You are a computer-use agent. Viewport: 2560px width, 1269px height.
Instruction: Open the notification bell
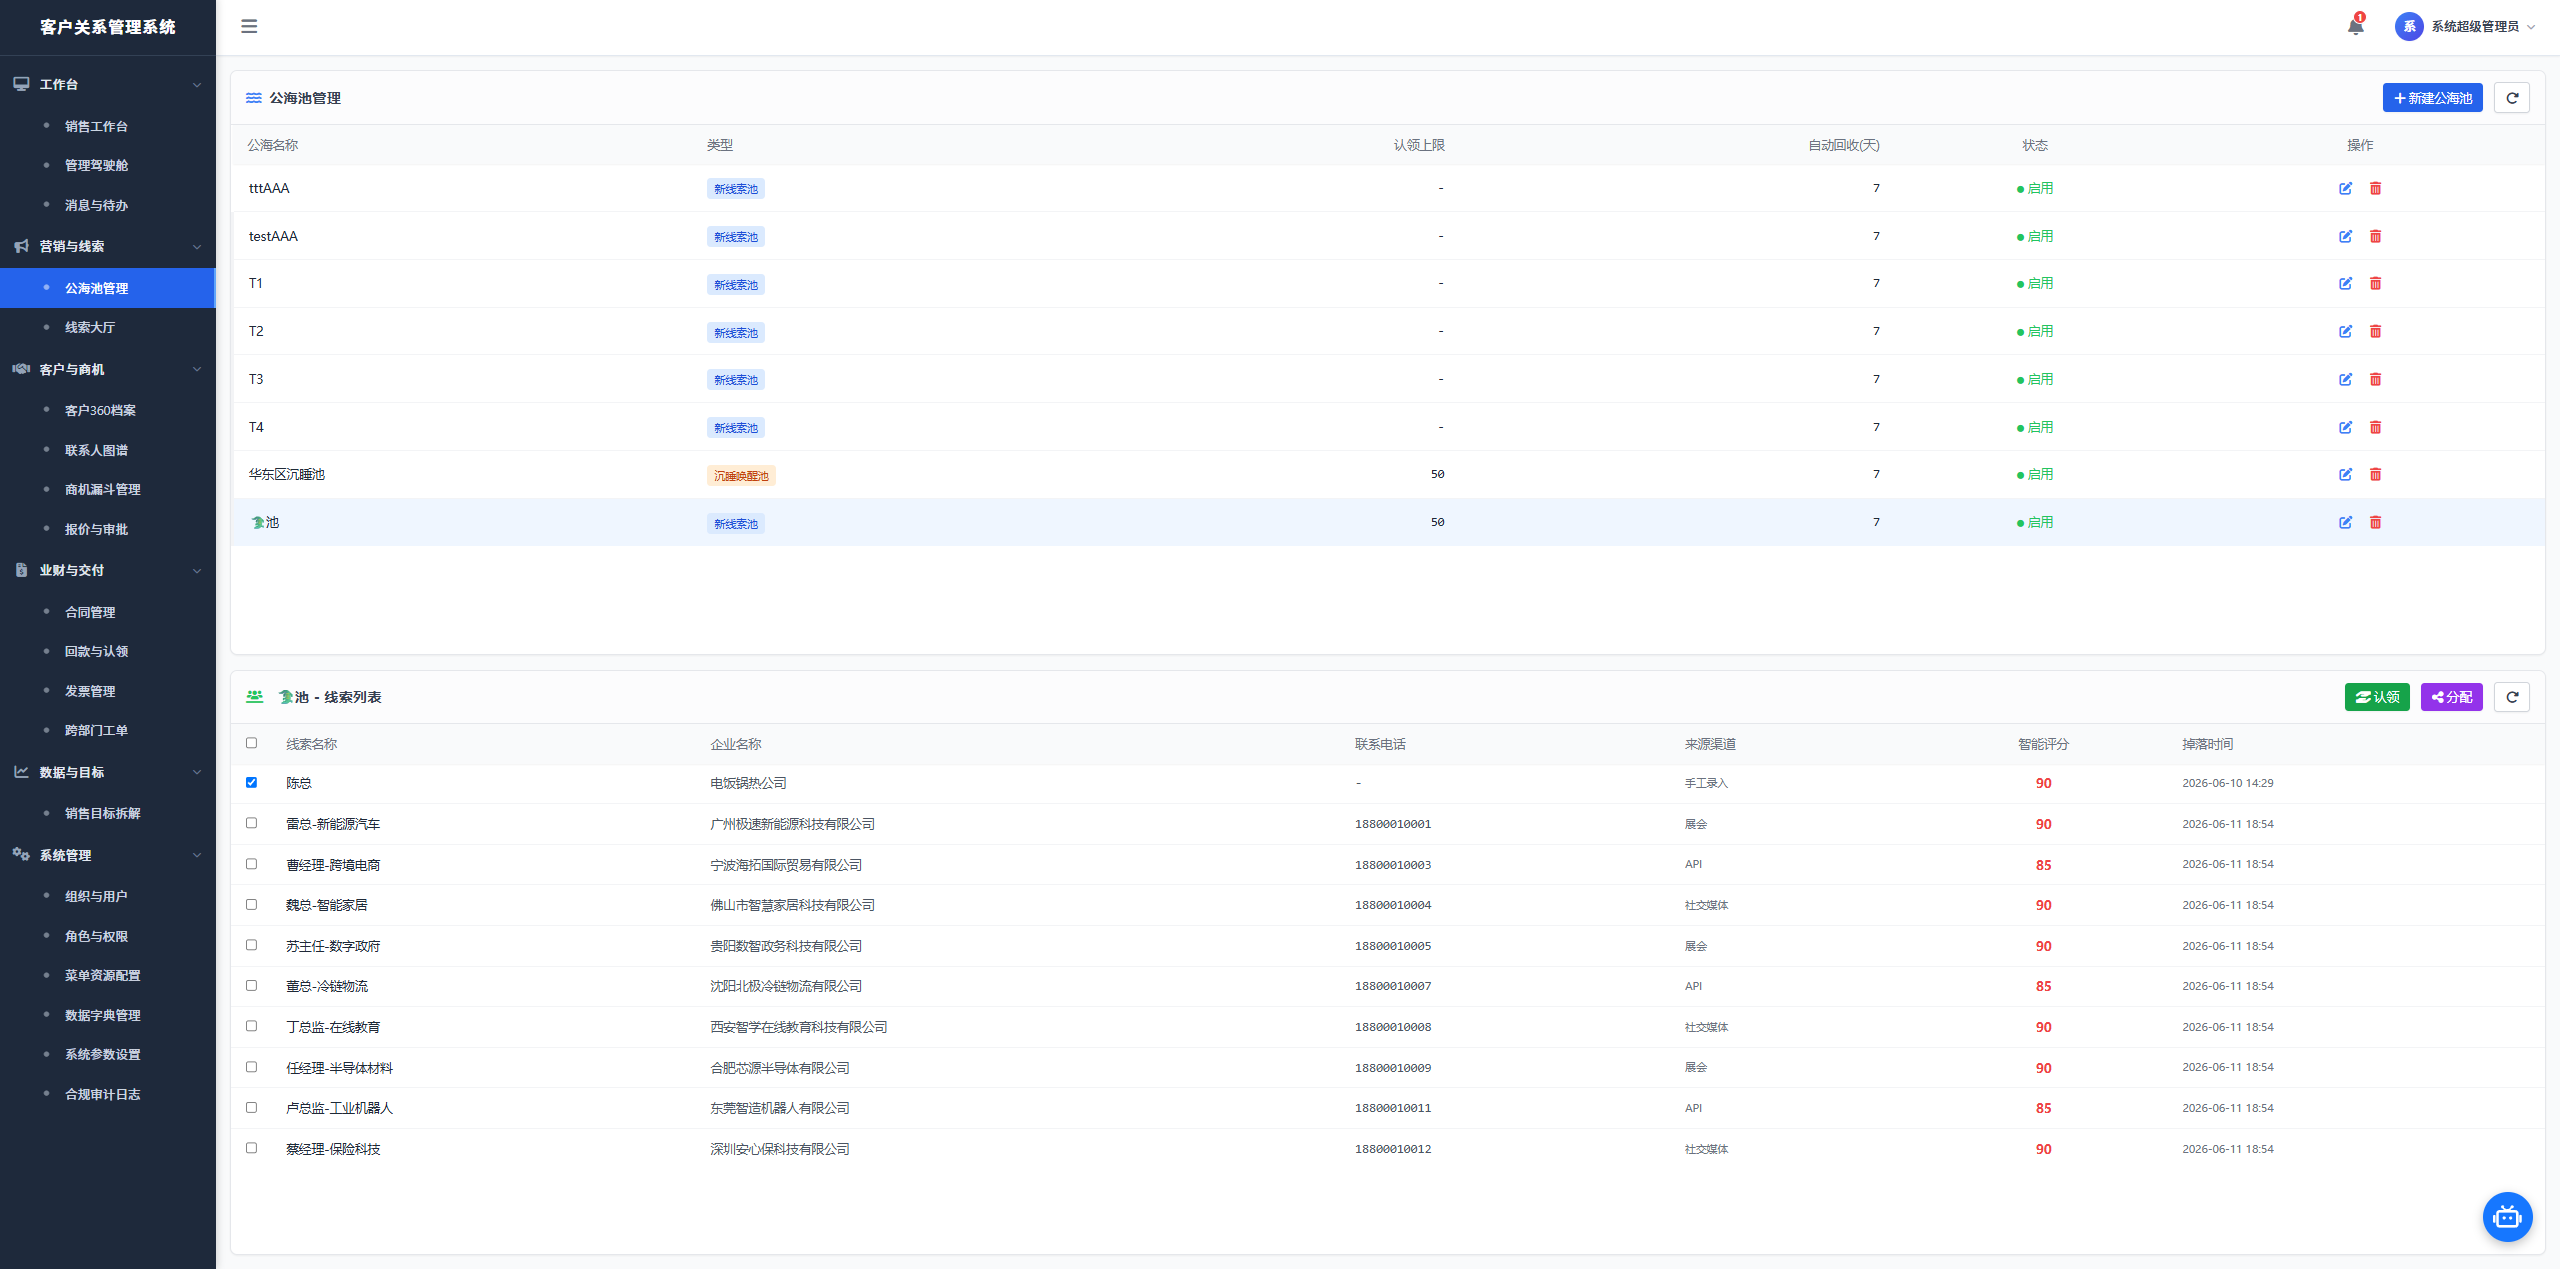[2355, 27]
